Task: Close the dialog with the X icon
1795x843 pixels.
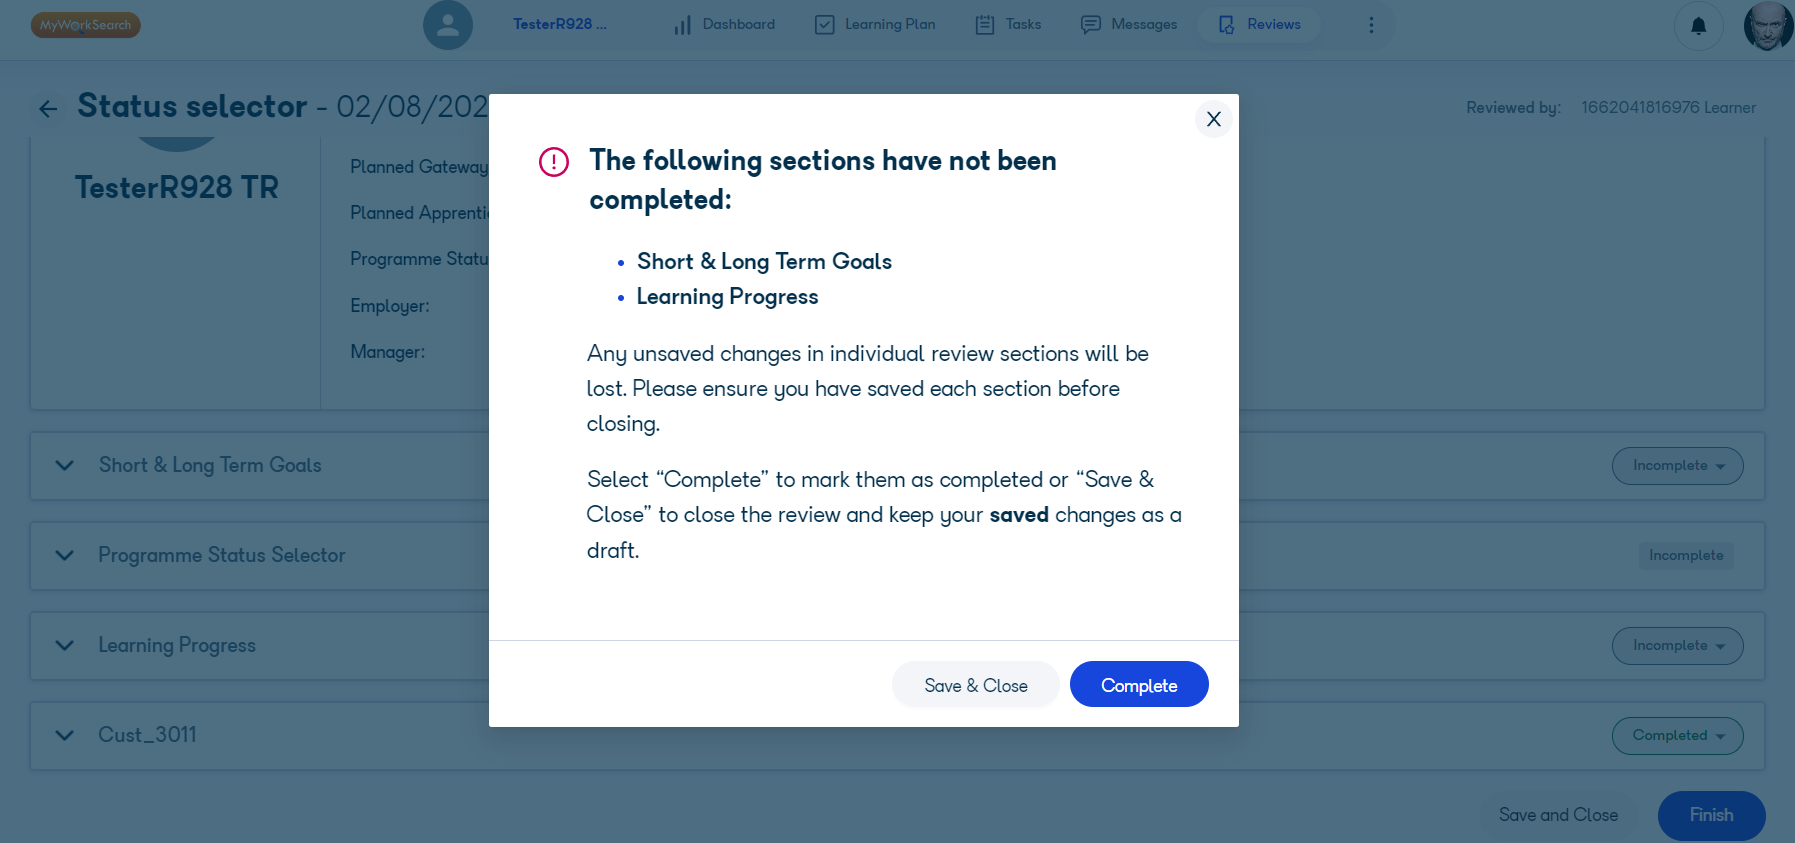Action: pos(1213,119)
